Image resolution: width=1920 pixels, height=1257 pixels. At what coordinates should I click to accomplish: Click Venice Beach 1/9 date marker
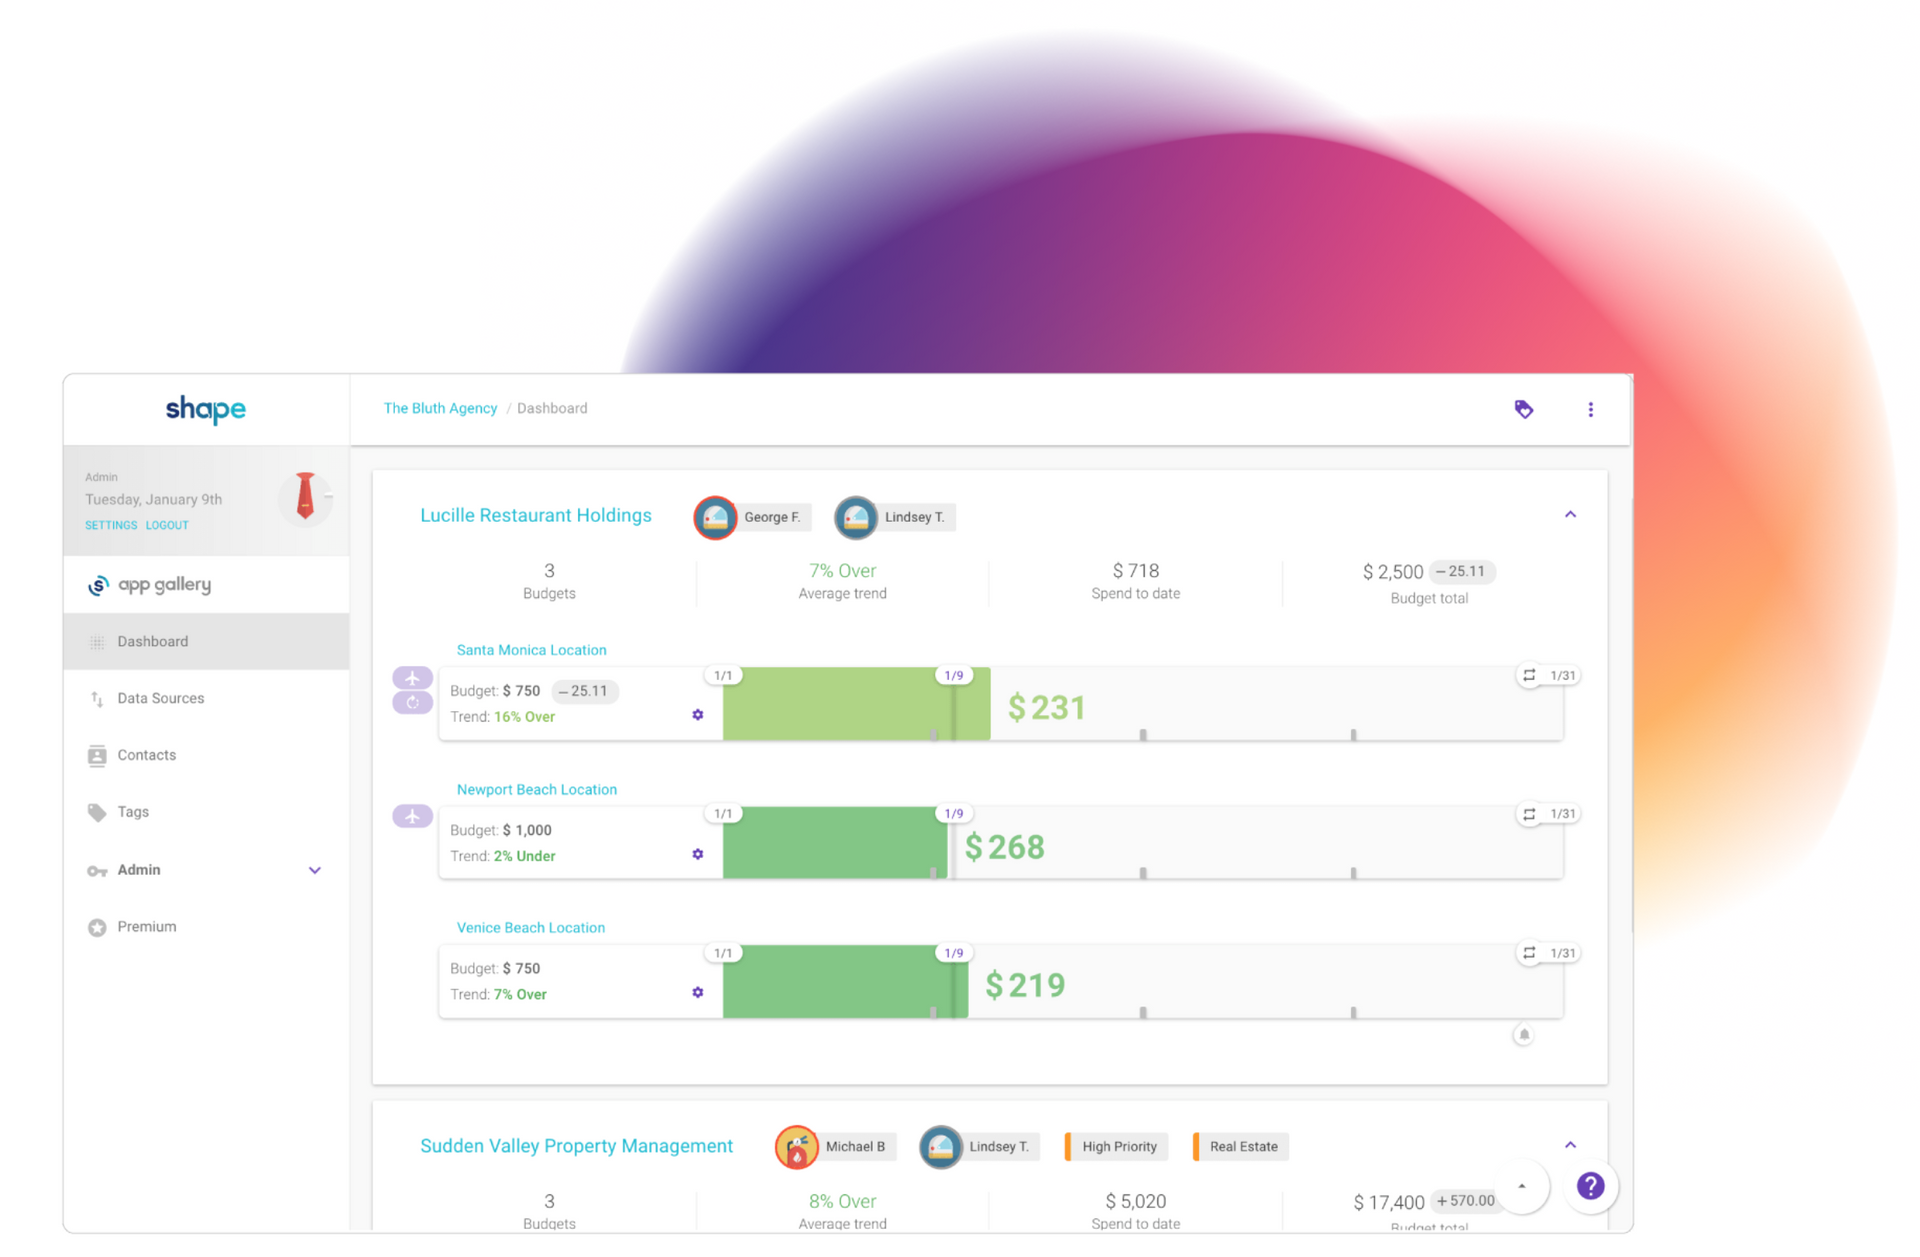point(954,953)
